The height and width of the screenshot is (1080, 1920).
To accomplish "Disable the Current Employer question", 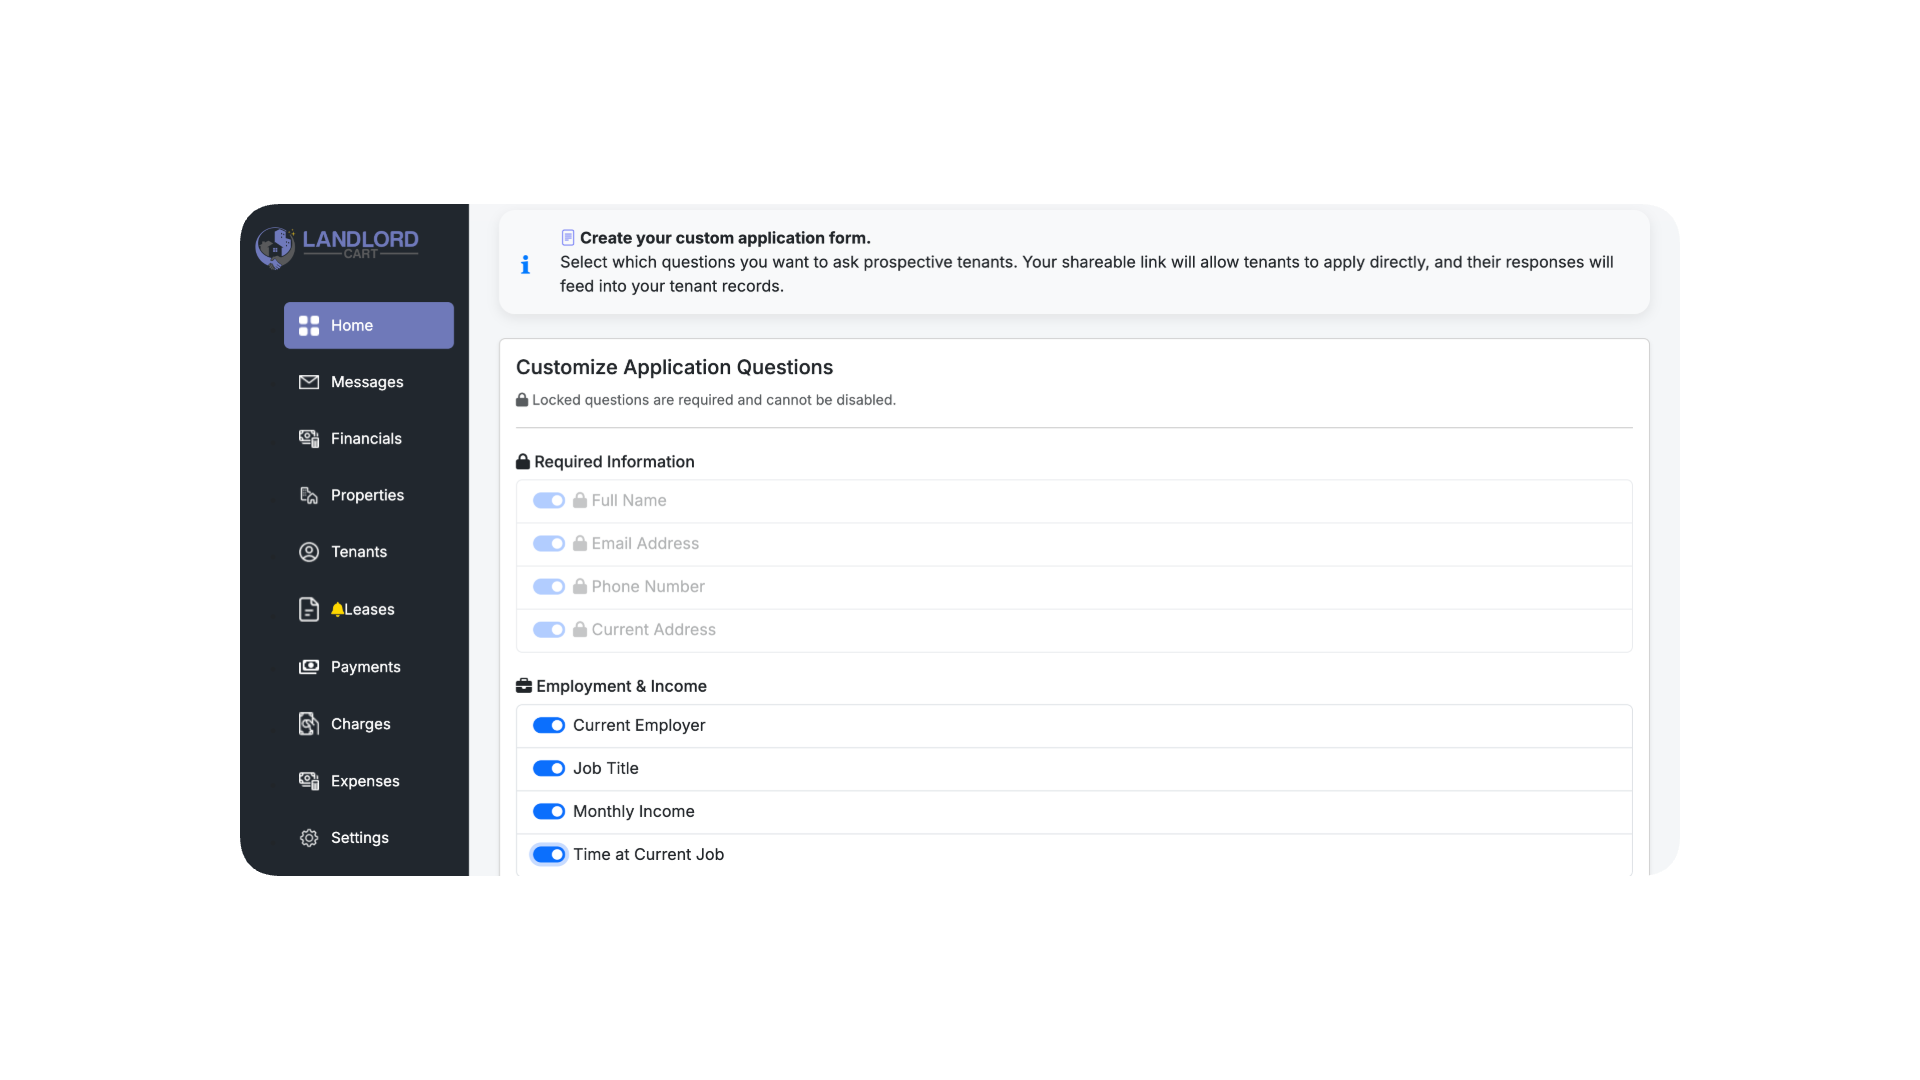I will click(x=550, y=725).
